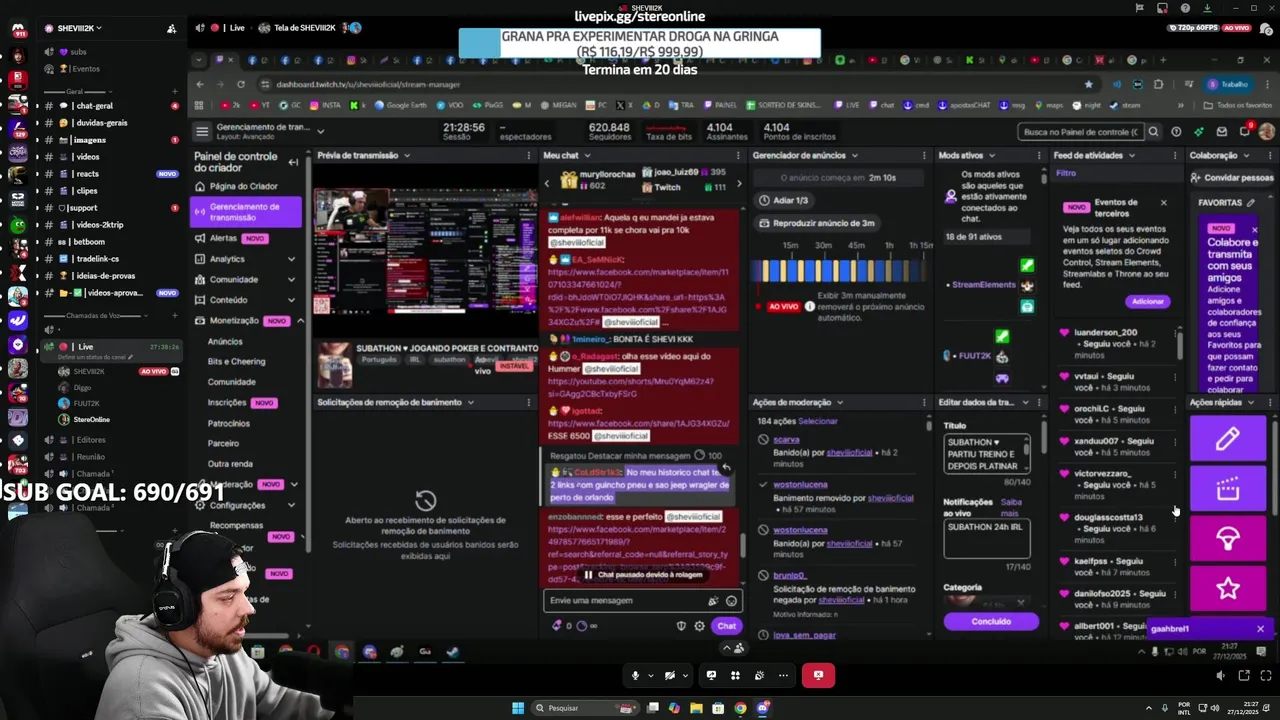The height and width of the screenshot is (720, 1280).
Task: Click the Adiar 1/3 button
Action: pyautogui.click(x=783, y=200)
